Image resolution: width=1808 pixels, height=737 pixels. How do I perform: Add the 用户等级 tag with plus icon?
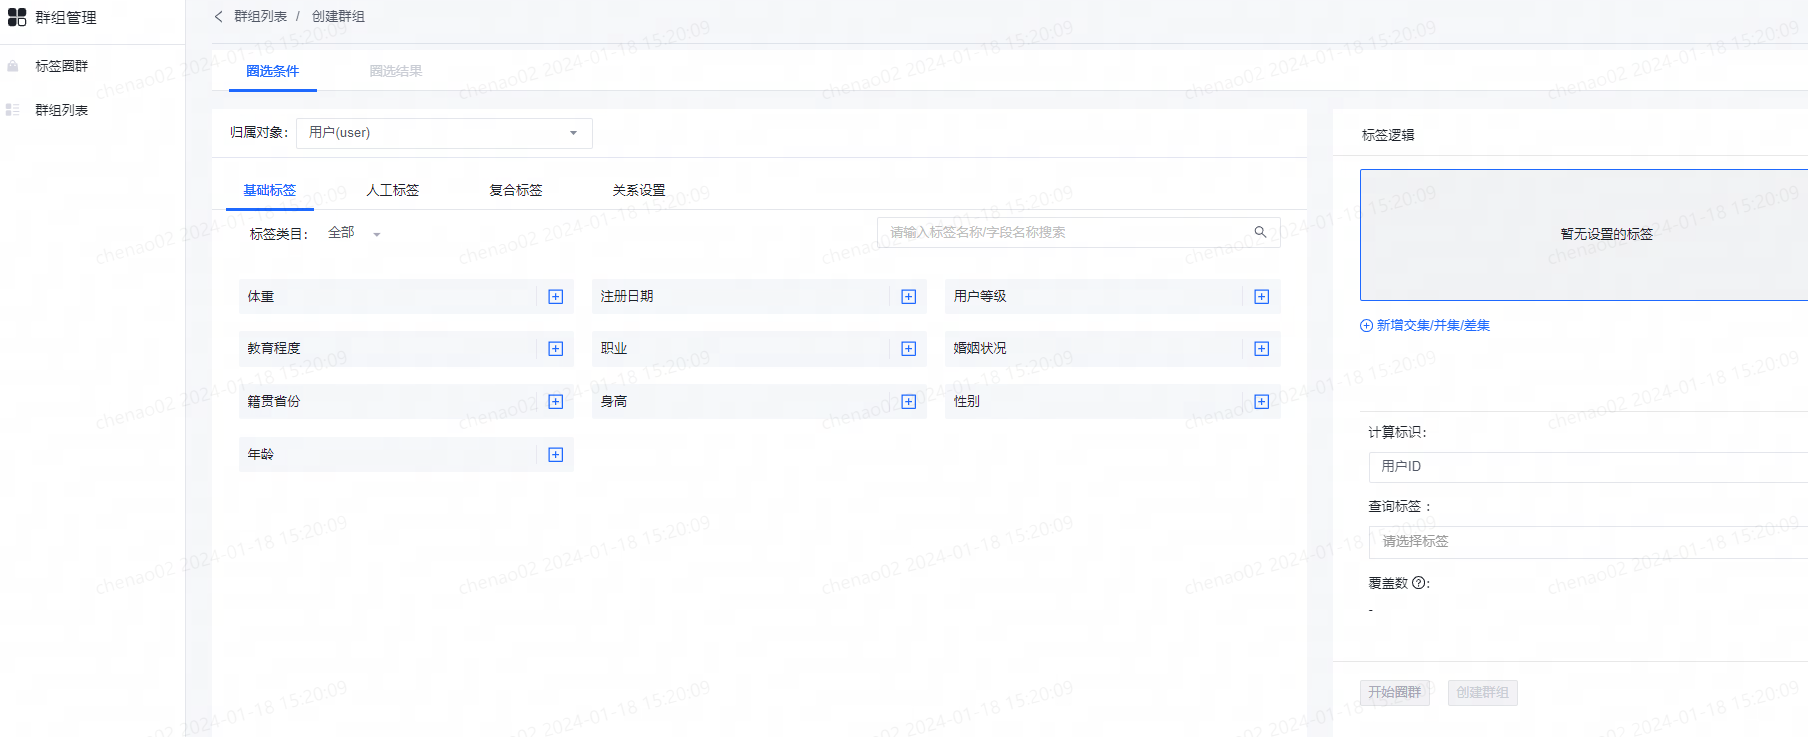pyautogui.click(x=1262, y=297)
